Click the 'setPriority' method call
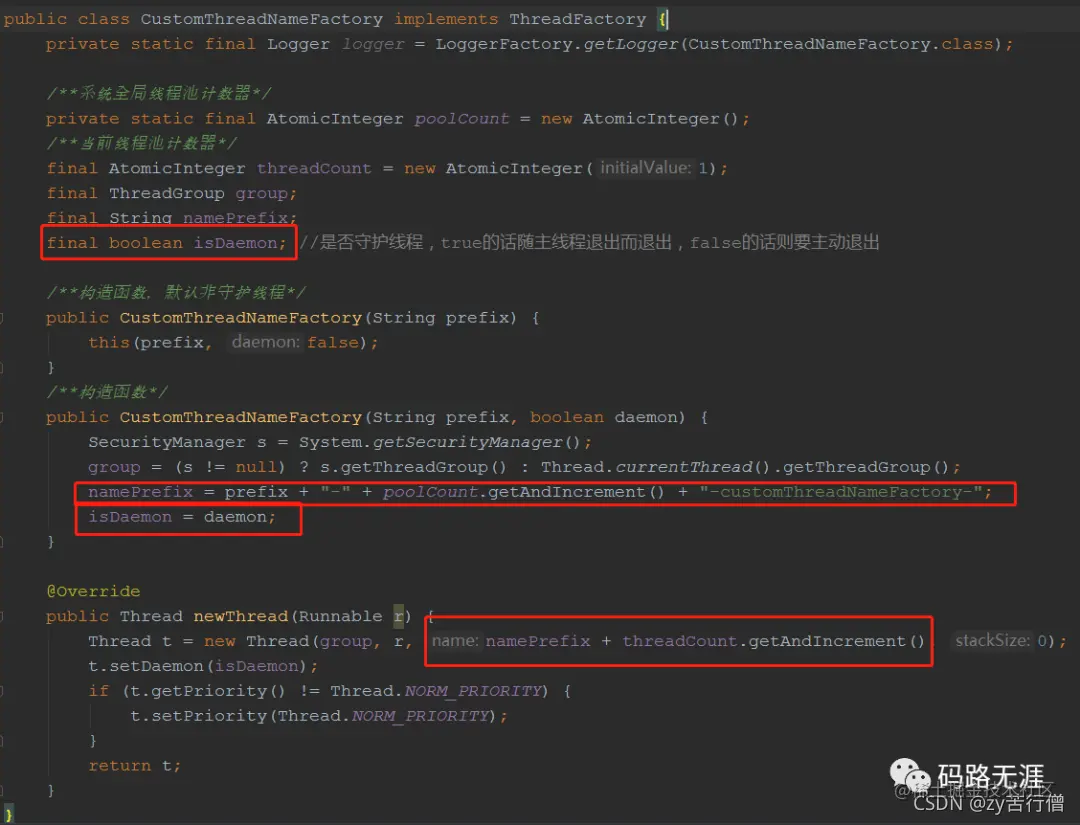The image size is (1080, 825). 209,716
